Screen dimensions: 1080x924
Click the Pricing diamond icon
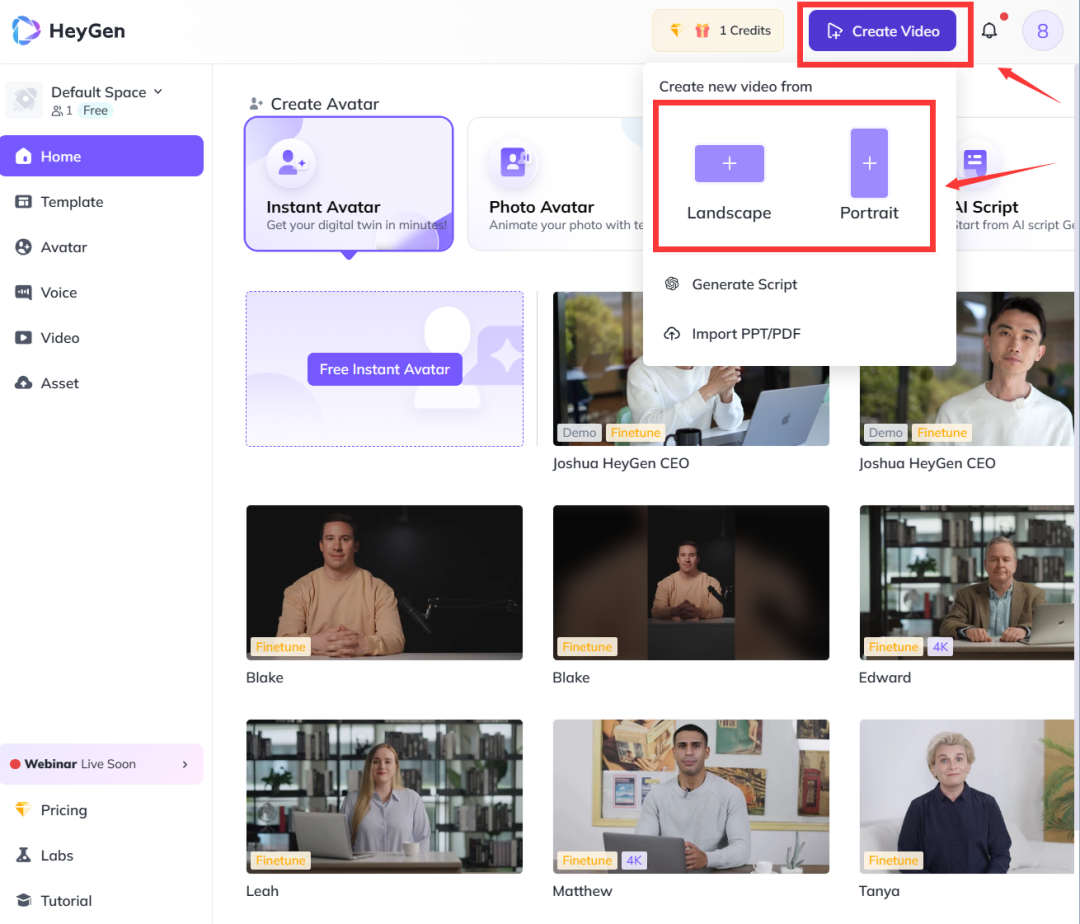[23, 809]
